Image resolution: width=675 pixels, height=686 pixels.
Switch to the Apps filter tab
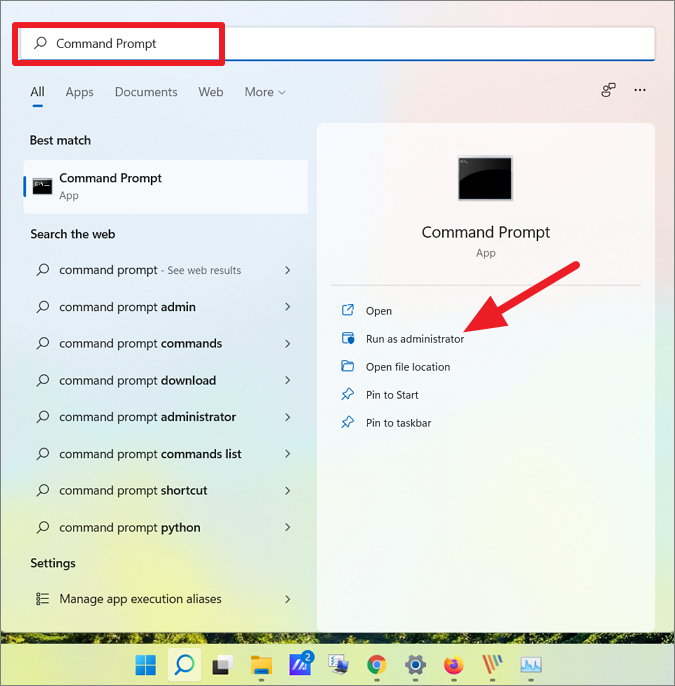(x=80, y=92)
